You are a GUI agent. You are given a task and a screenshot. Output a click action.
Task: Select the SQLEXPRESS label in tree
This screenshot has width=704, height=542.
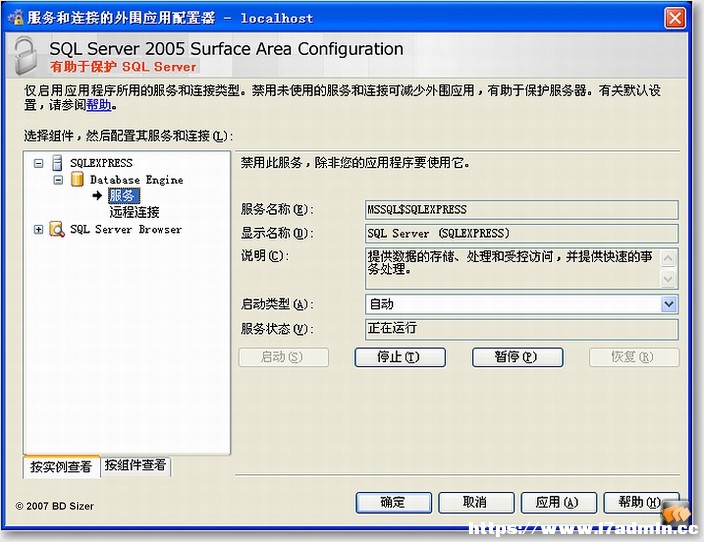tap(101, 163)
